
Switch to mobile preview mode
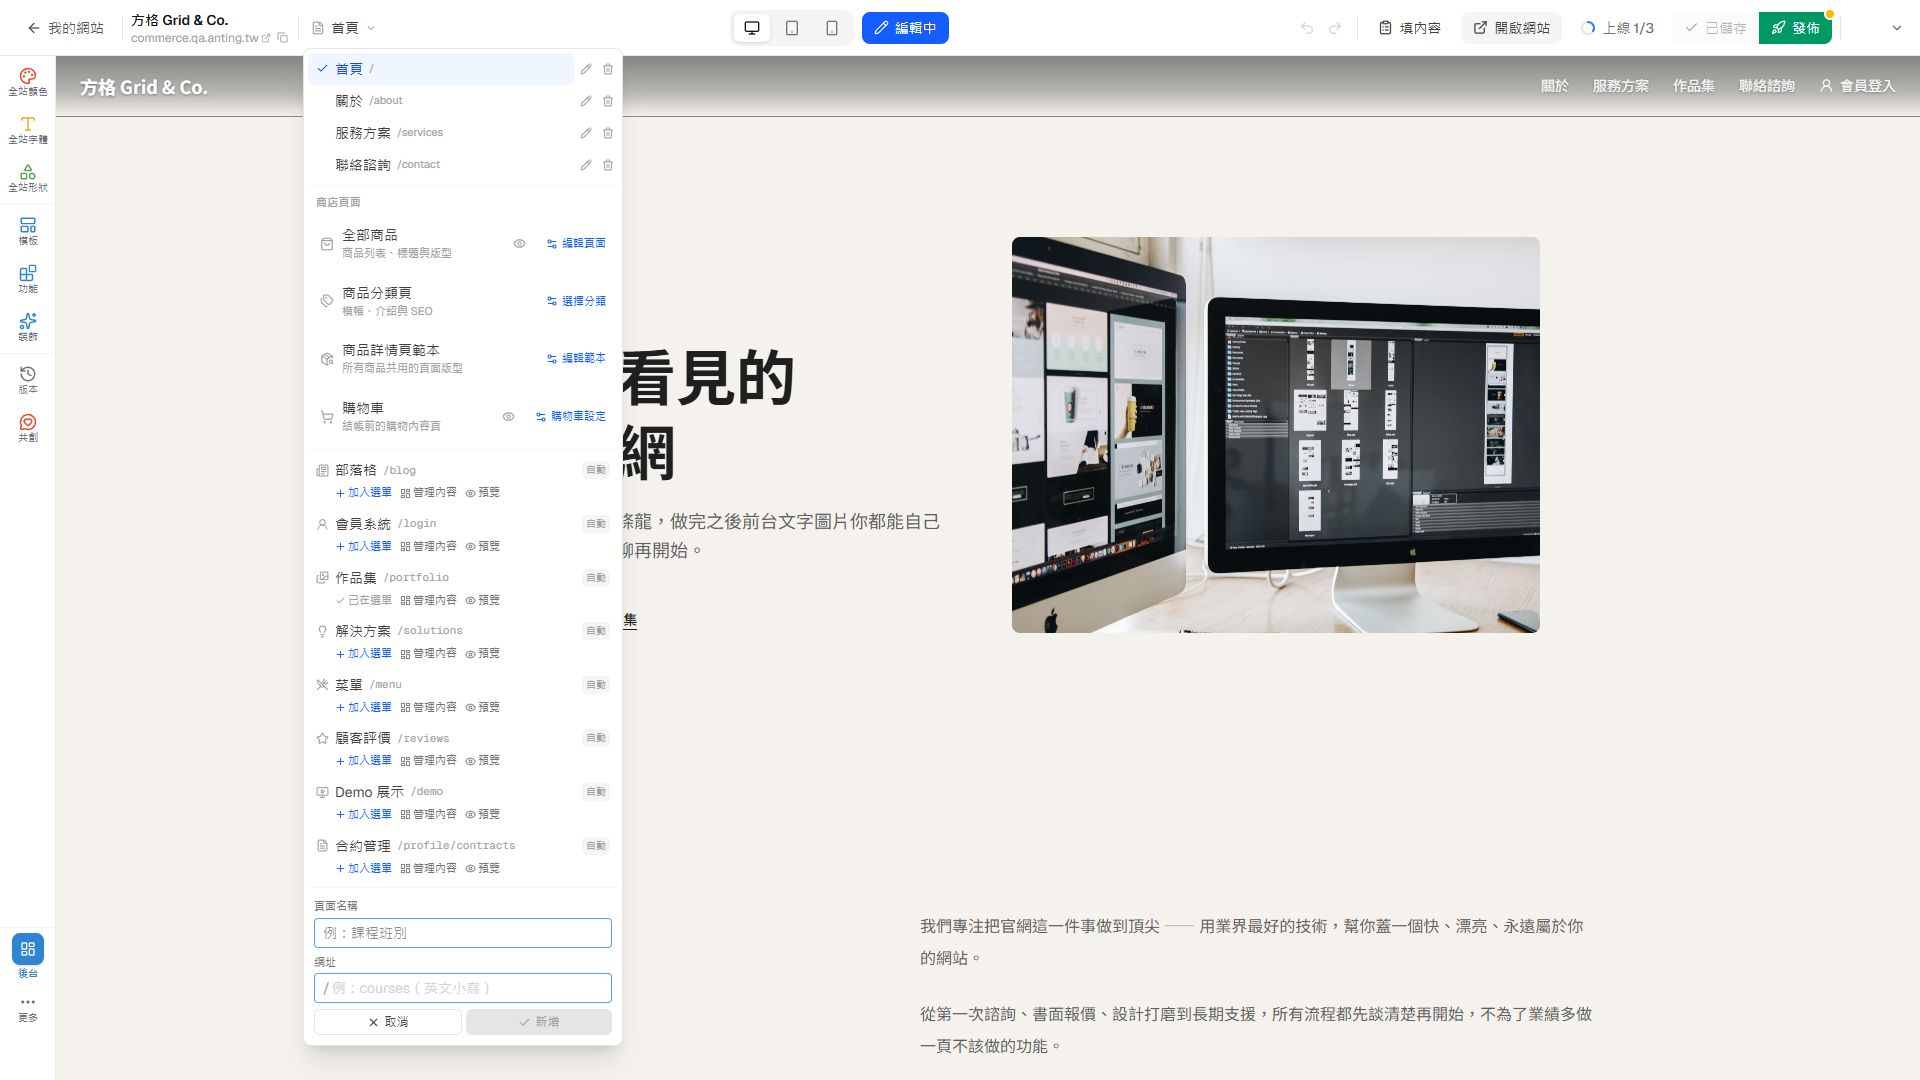(x=832, y=28)
